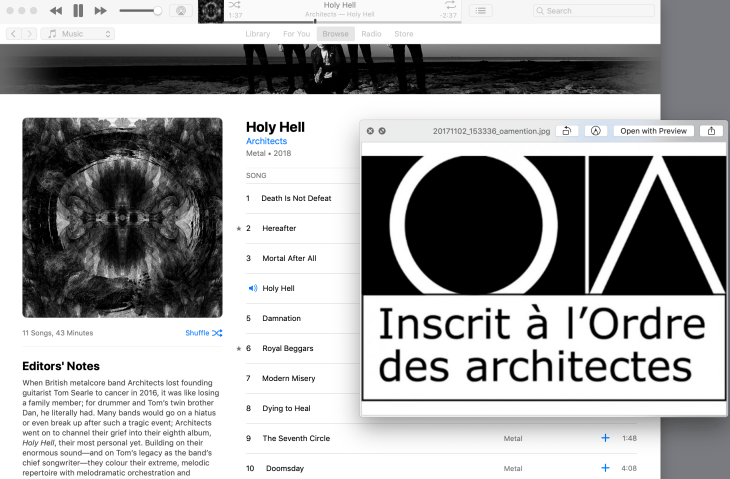Open the Up Next list icon

click(x=481, y=10)
